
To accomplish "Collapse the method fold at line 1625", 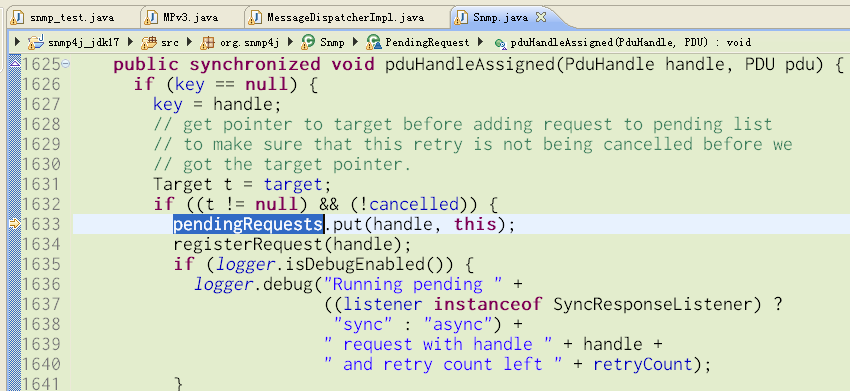I will point(66,64).
